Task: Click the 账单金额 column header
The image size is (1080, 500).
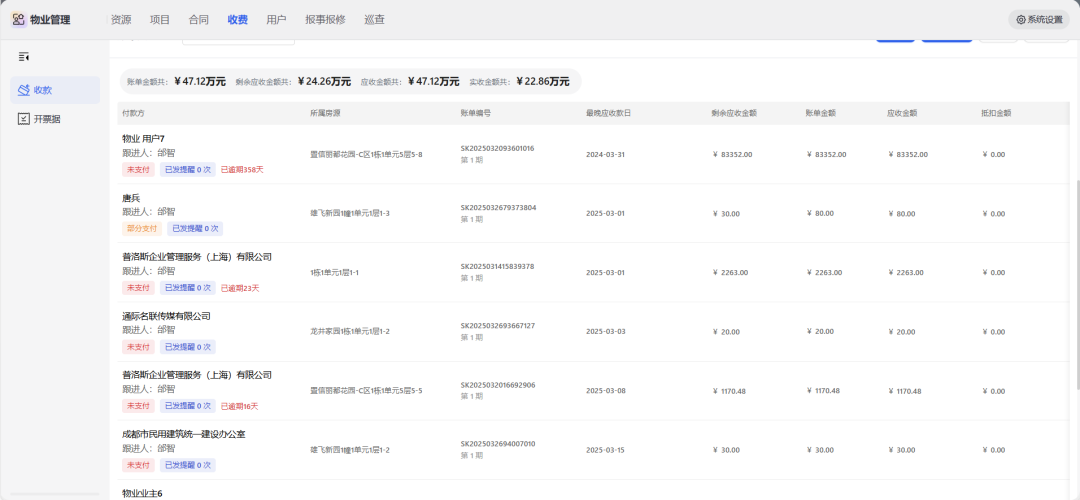Action: [x=820, y=113]
